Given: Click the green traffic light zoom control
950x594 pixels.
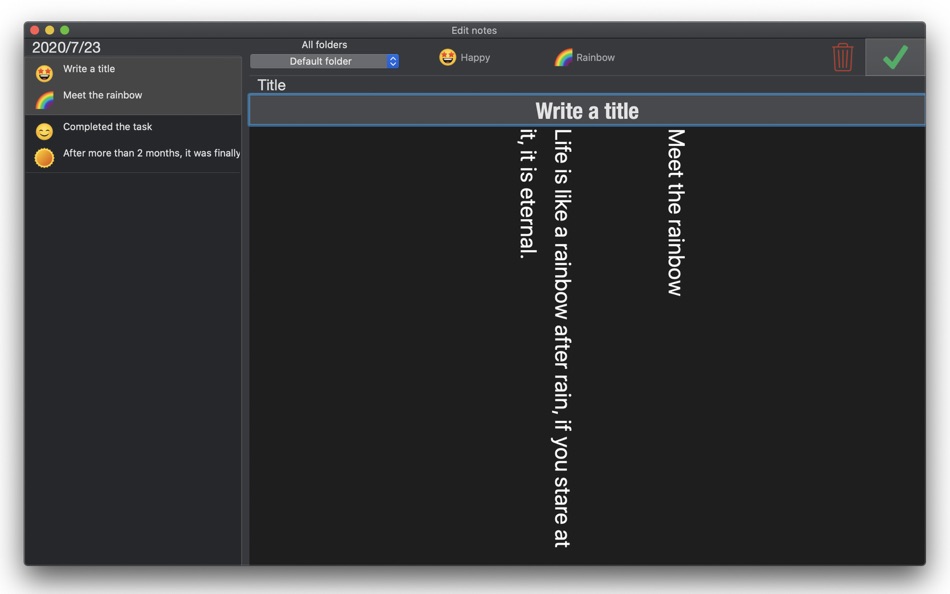Looking at the screenshot, I should point(65,30).
